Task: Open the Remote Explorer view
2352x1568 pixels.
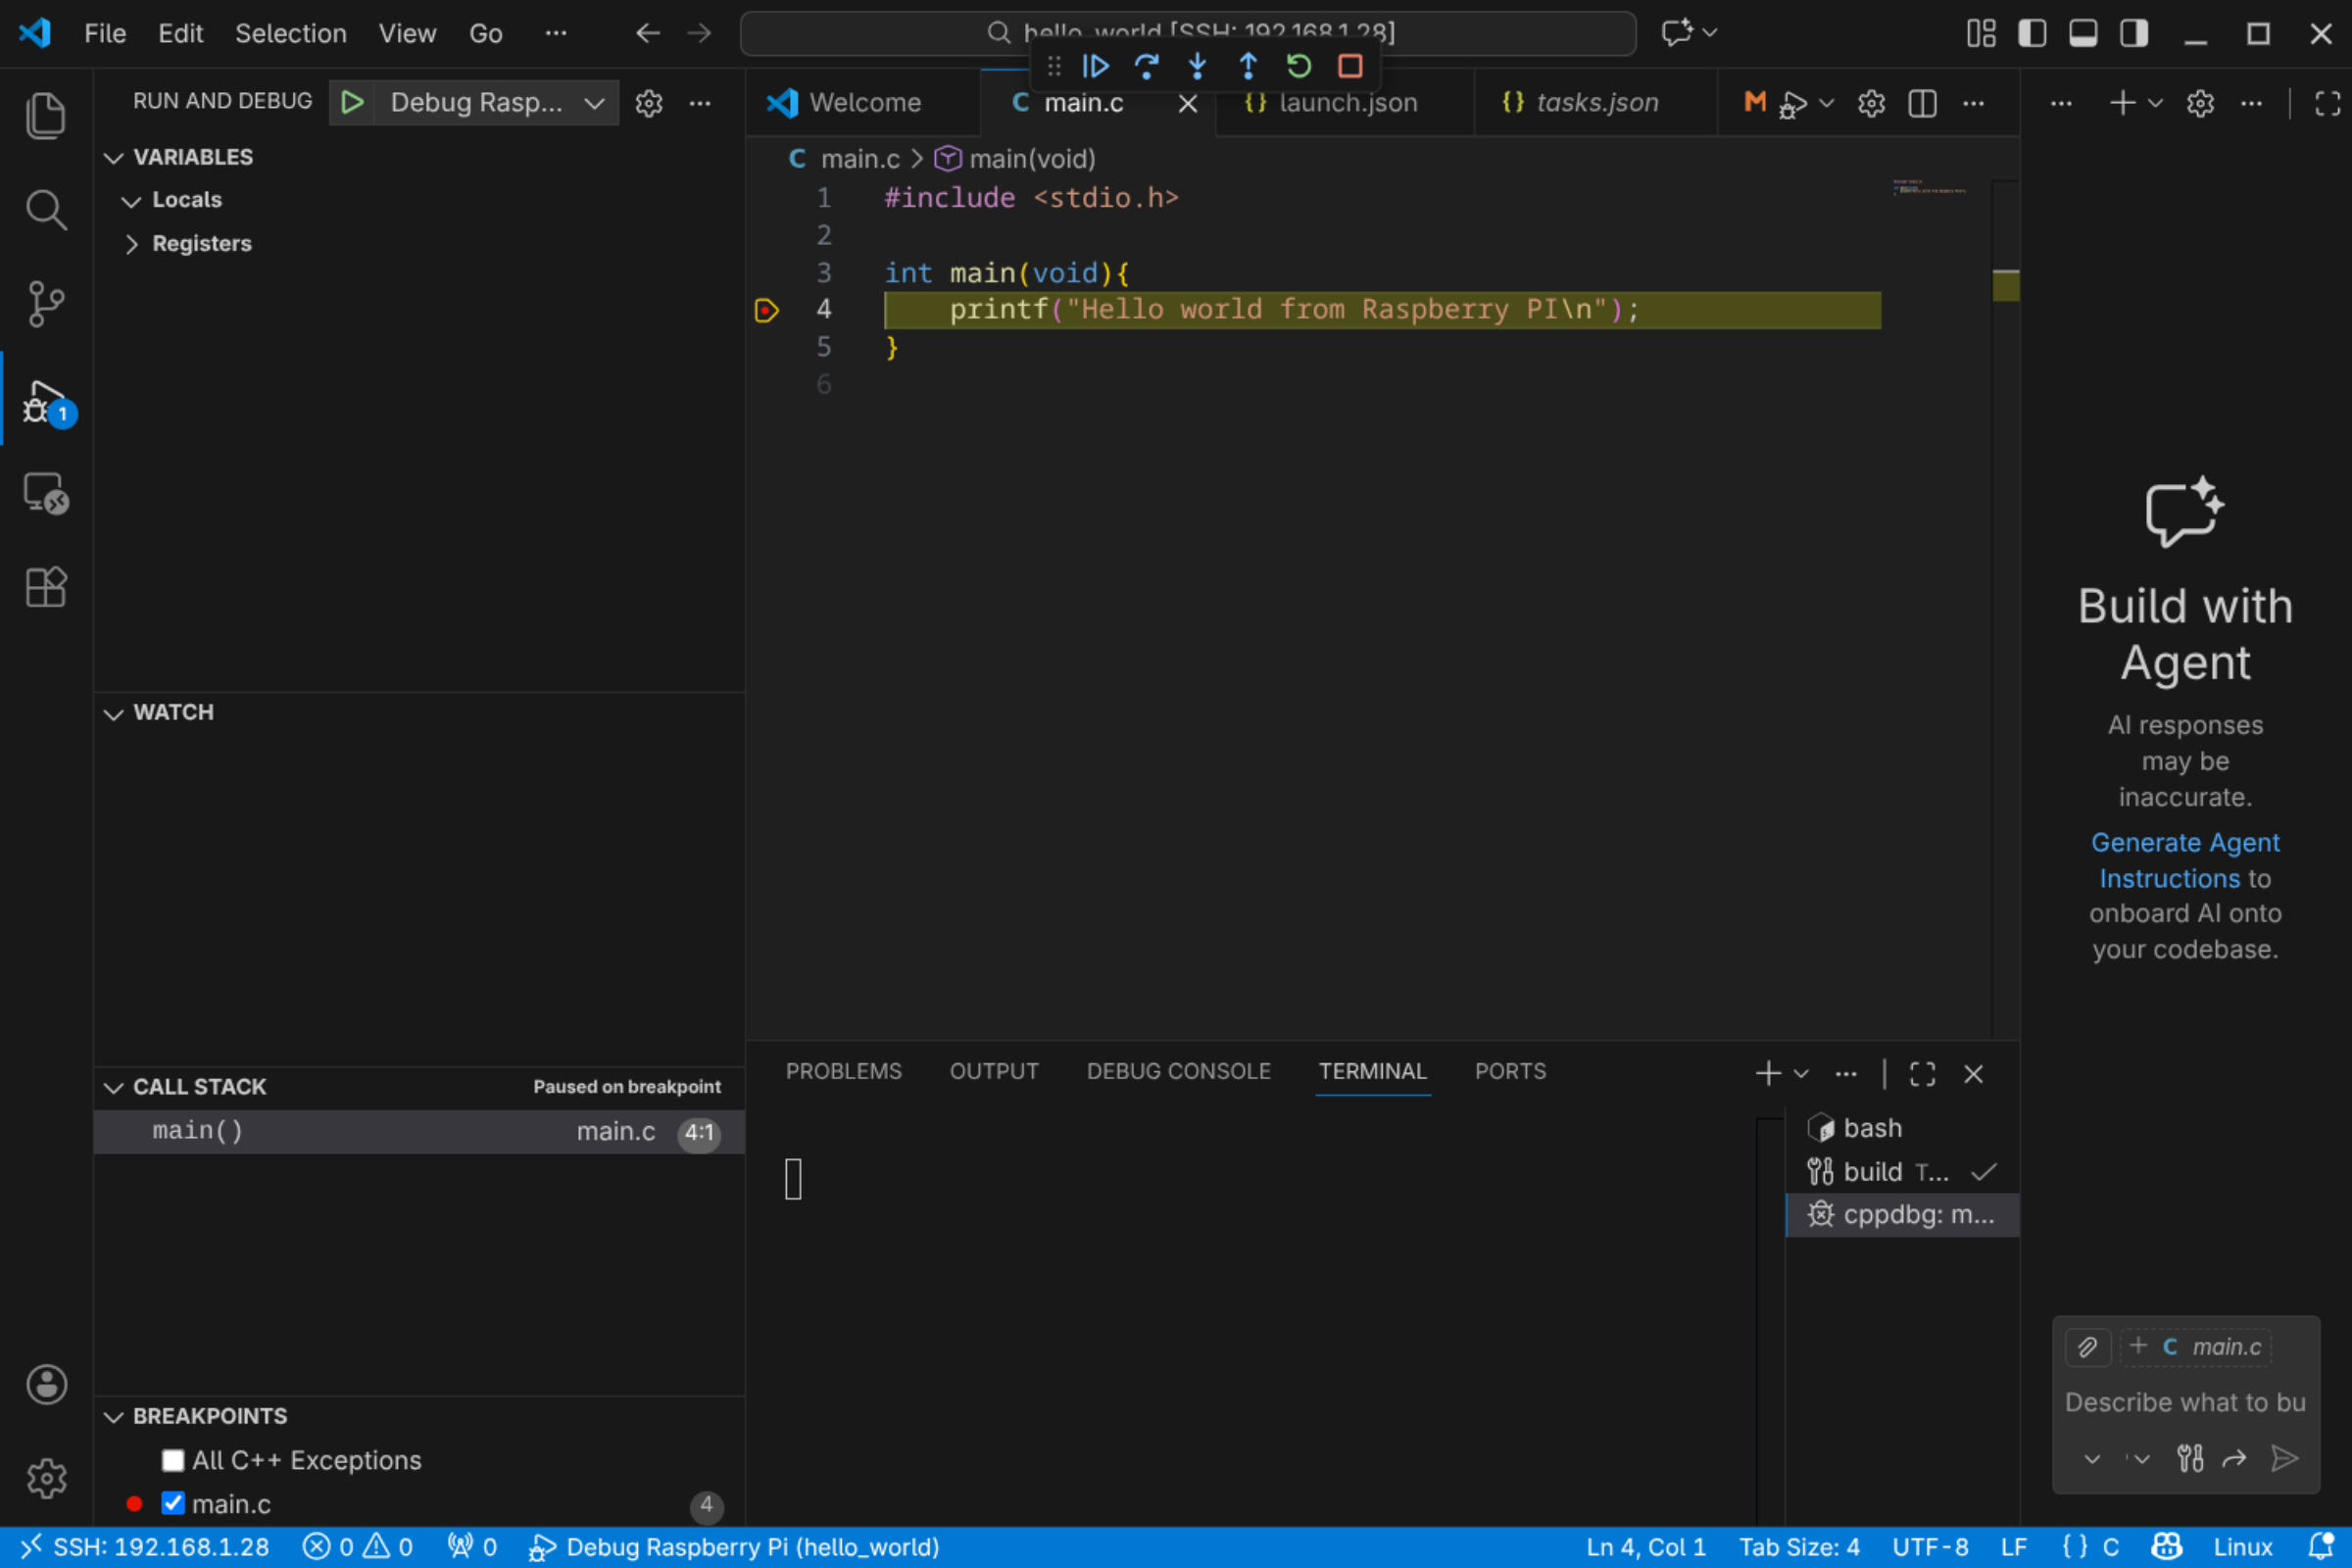Action: [x=46, y=493]
